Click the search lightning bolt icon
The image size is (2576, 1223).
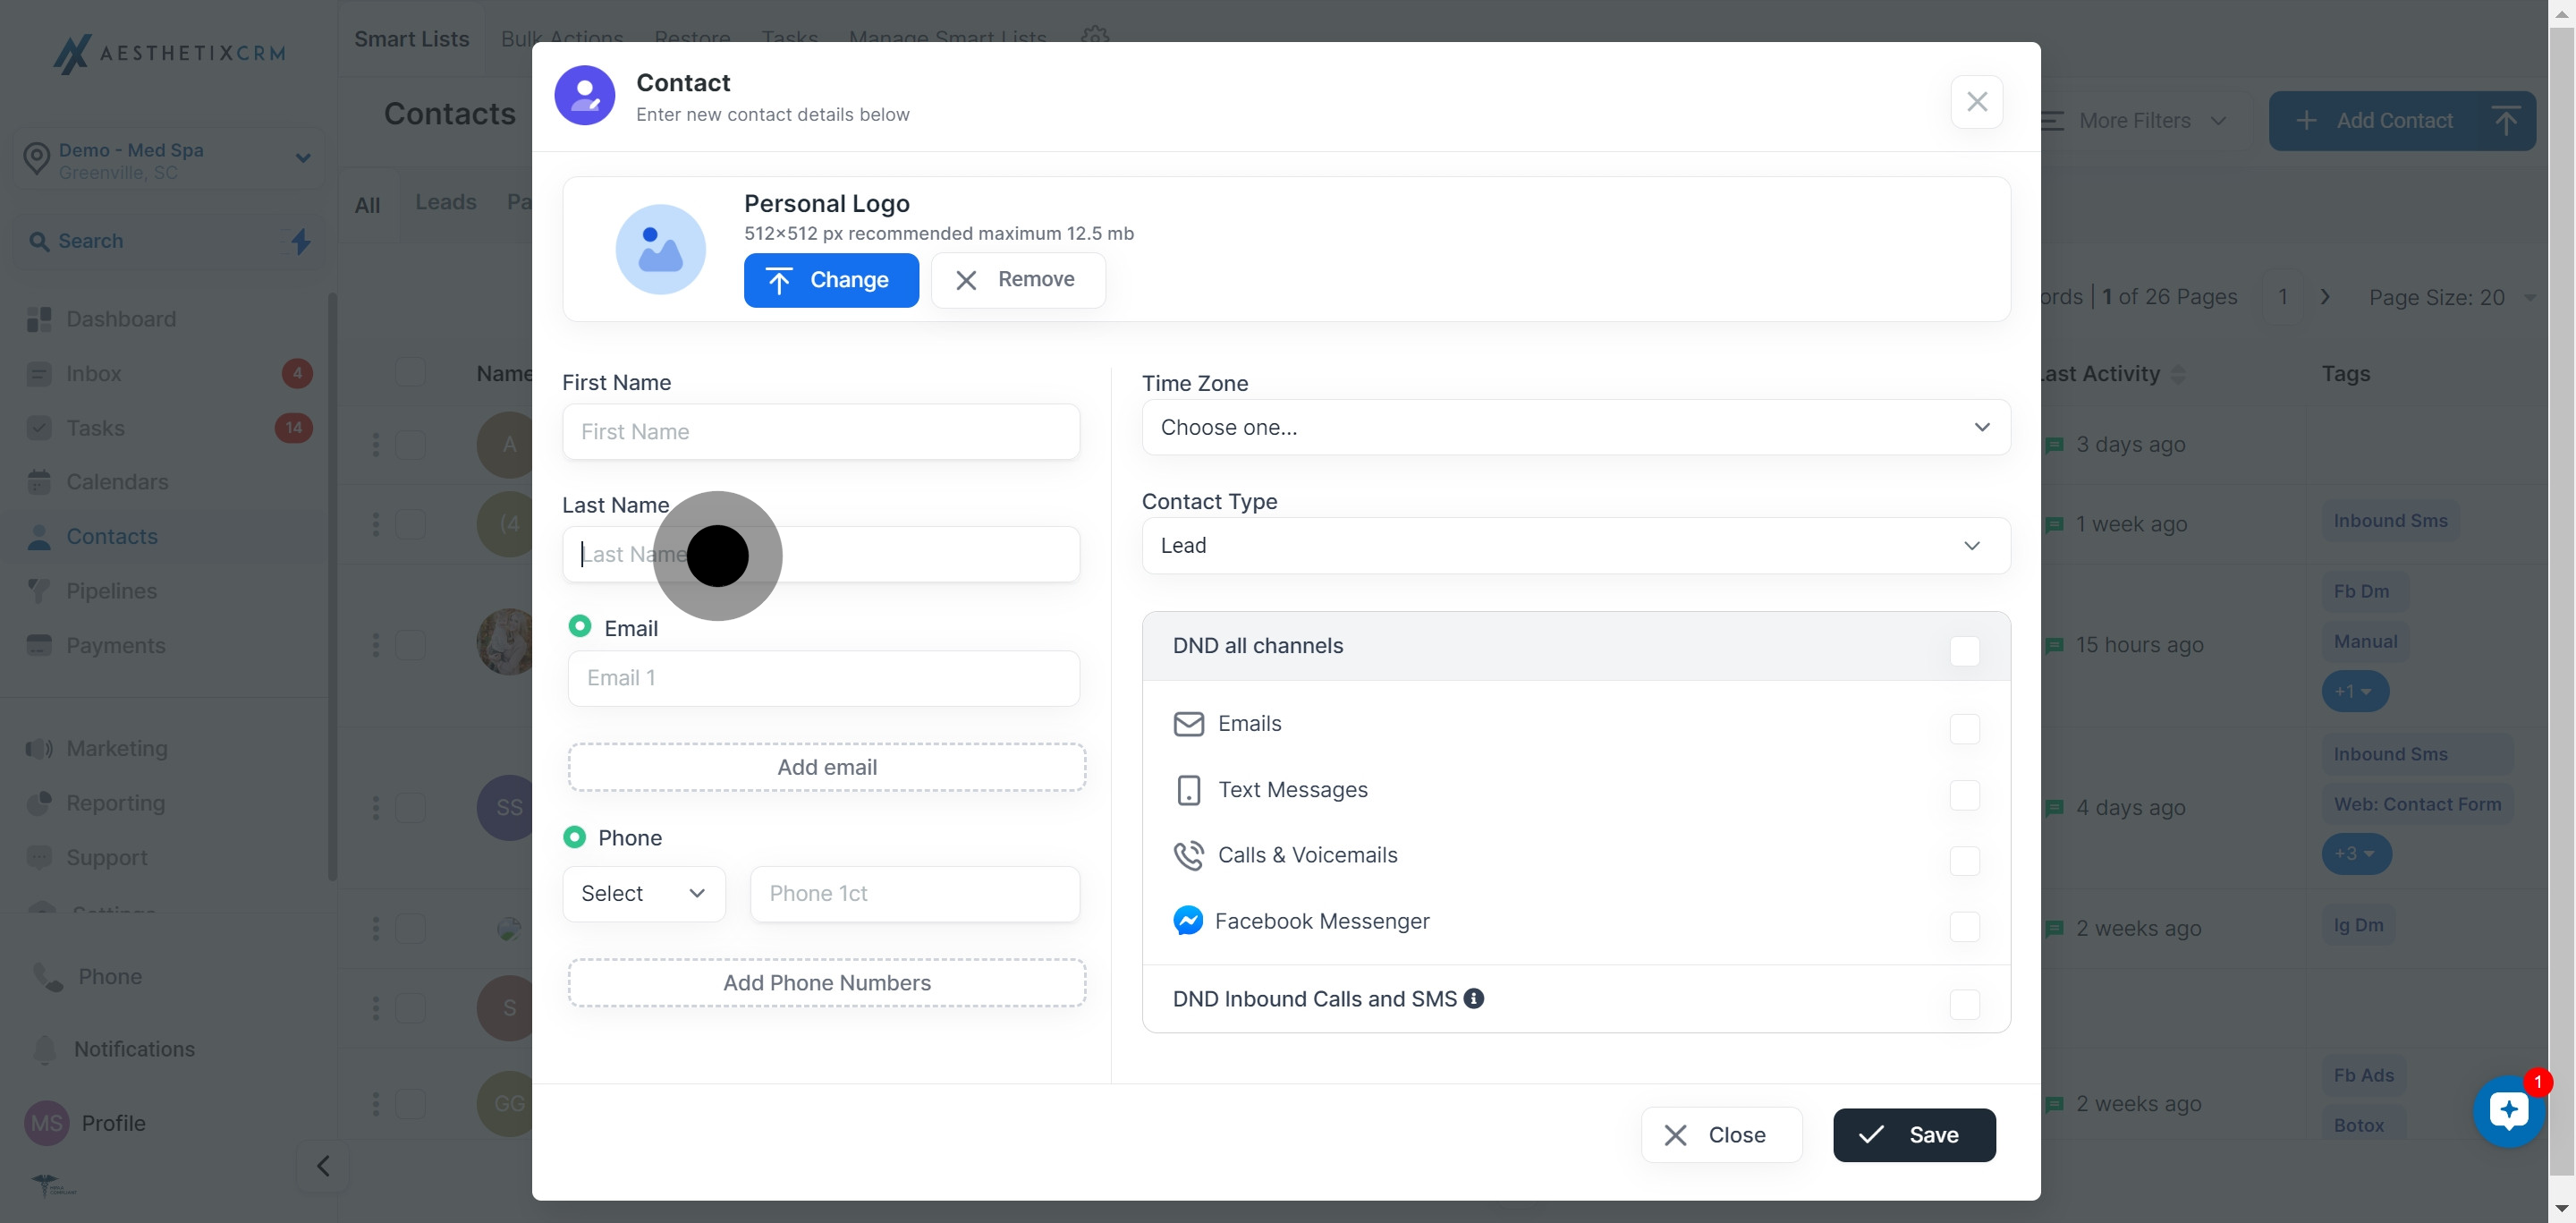point(300,241)
